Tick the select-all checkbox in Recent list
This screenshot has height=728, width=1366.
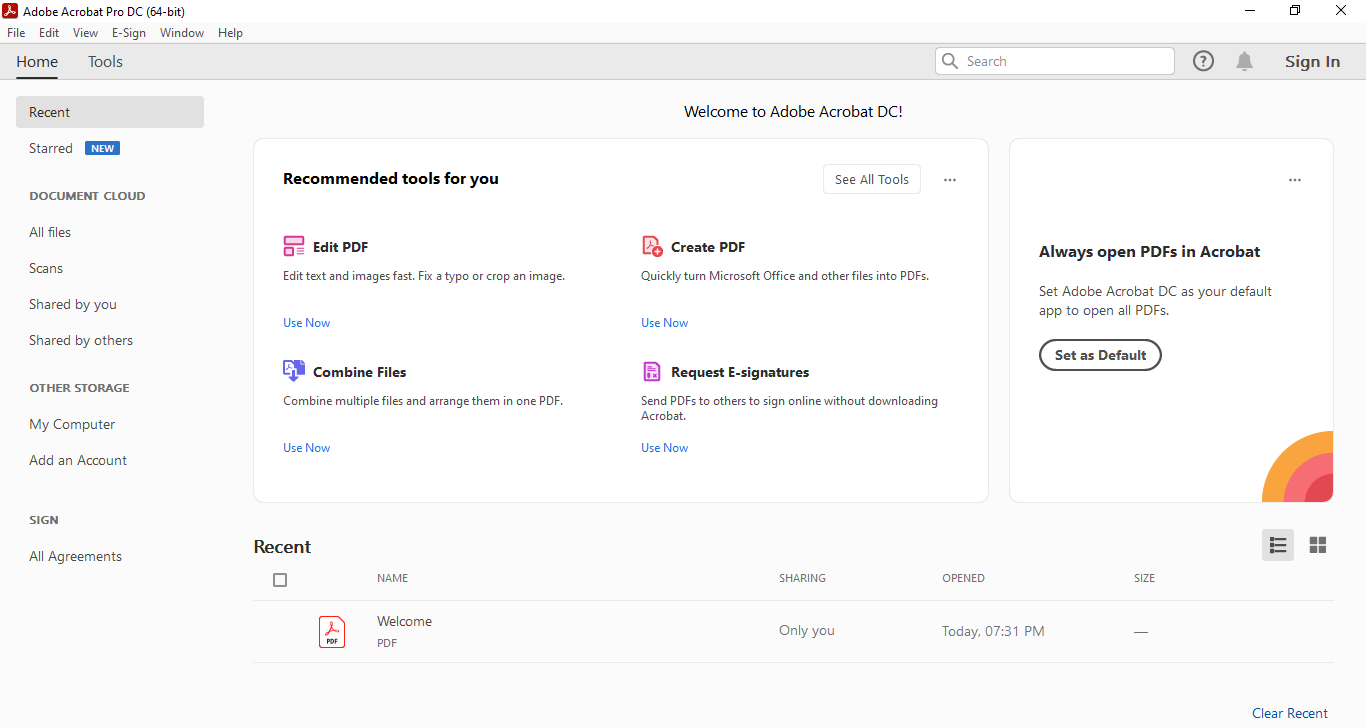click(x=280, y=580)
